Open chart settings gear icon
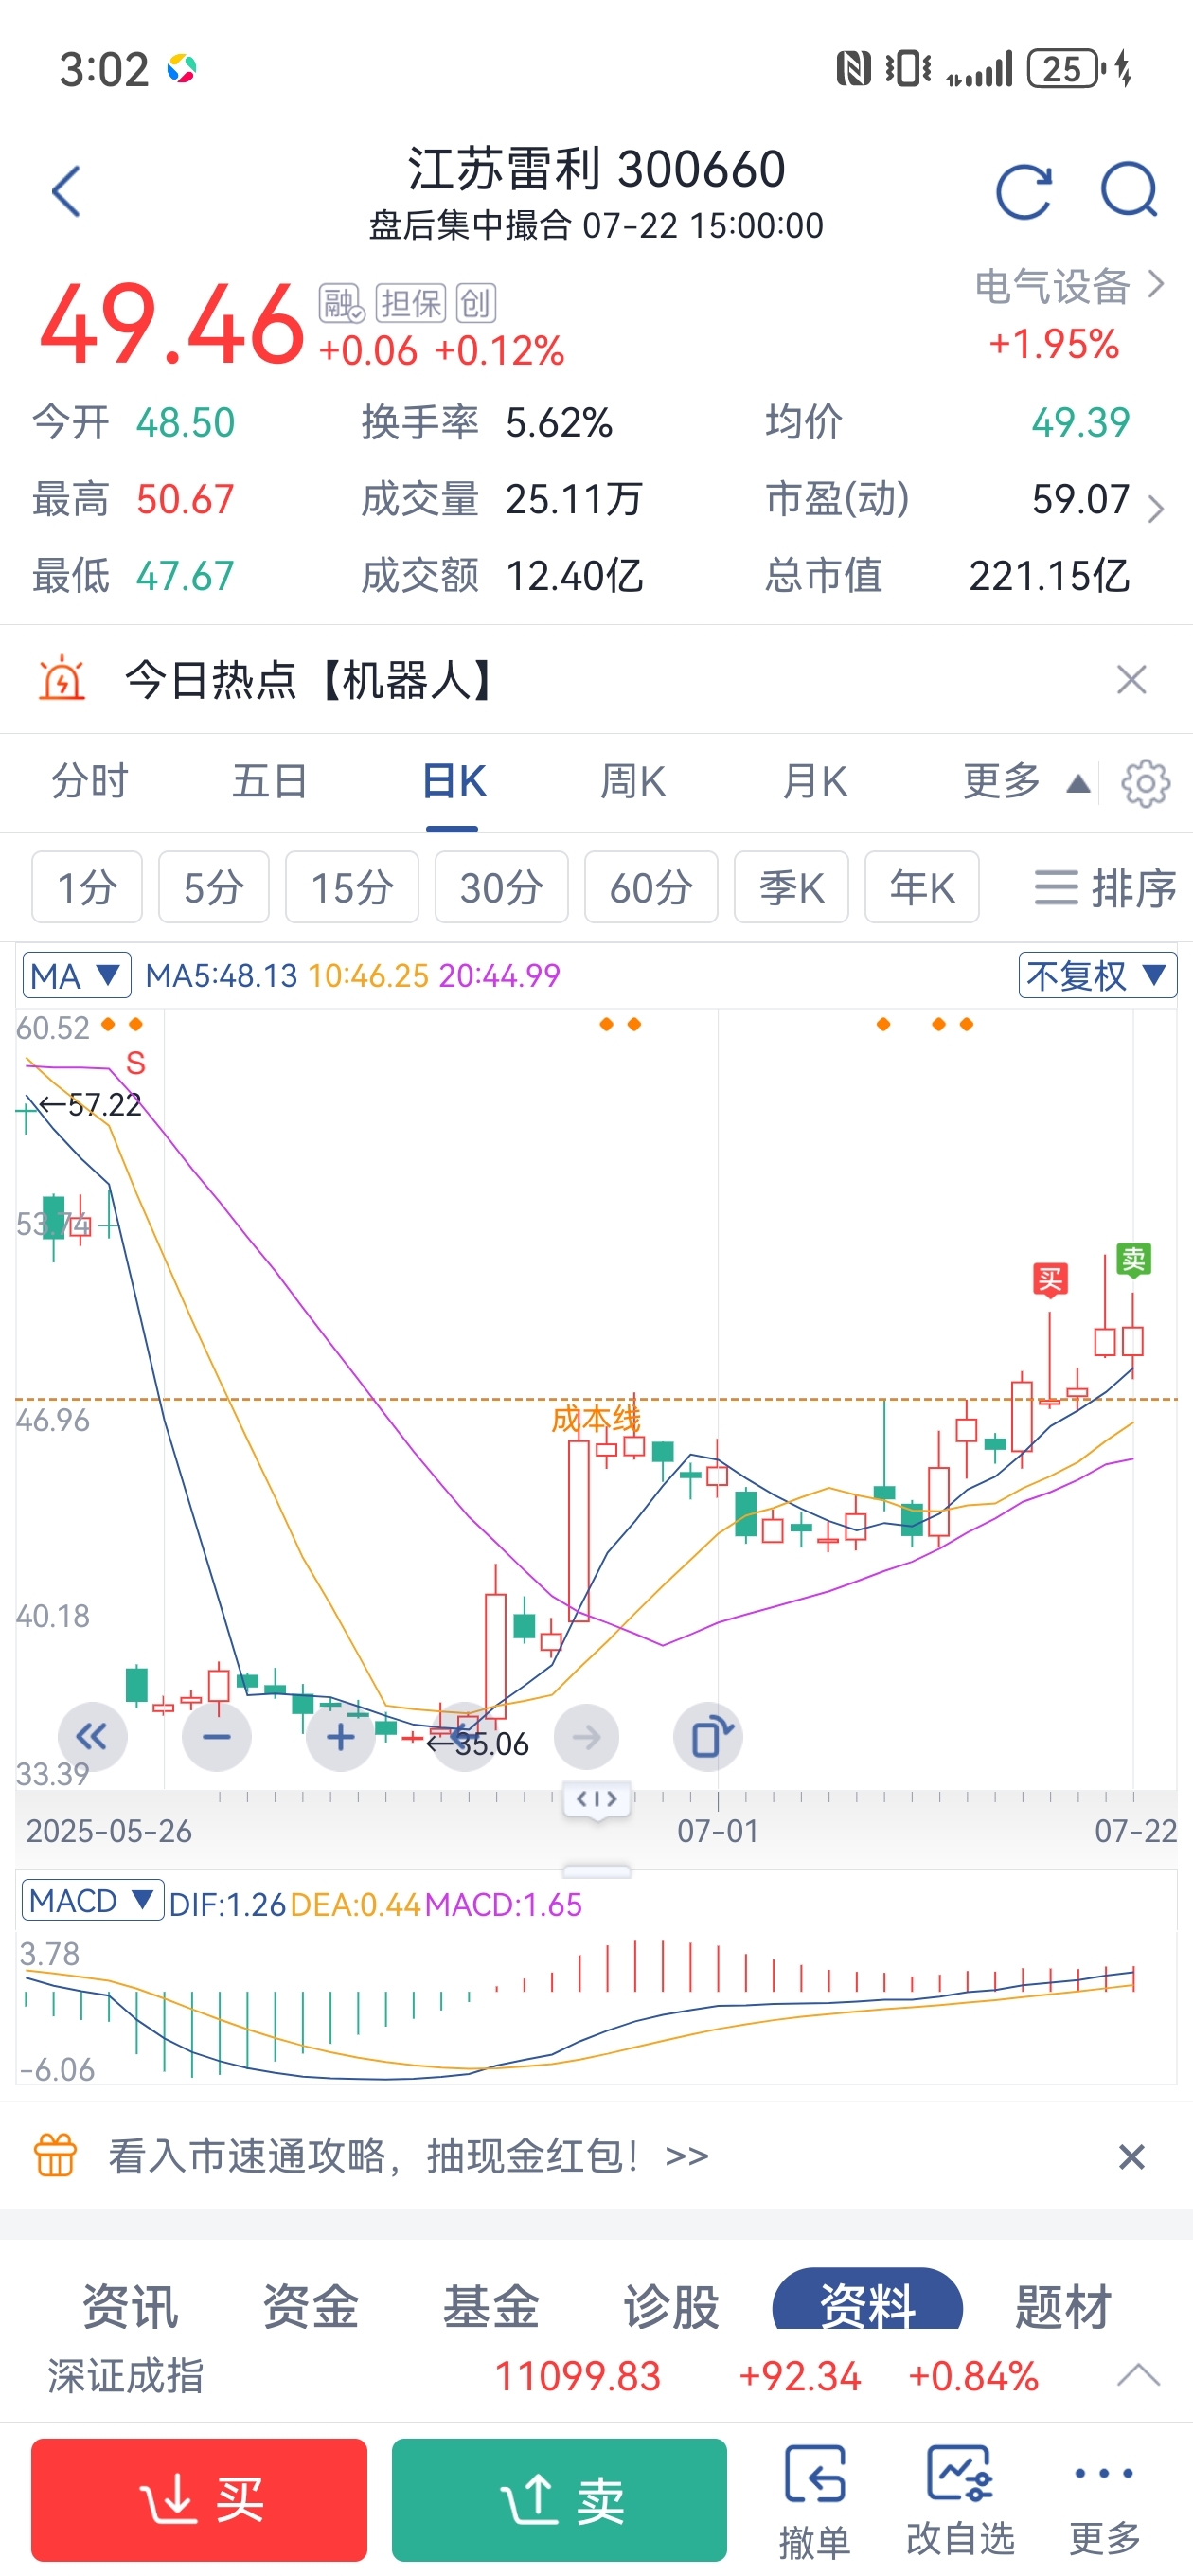Image resolution: width=1193 pixels, height=2576 pixels. [x=1145, y=783]
